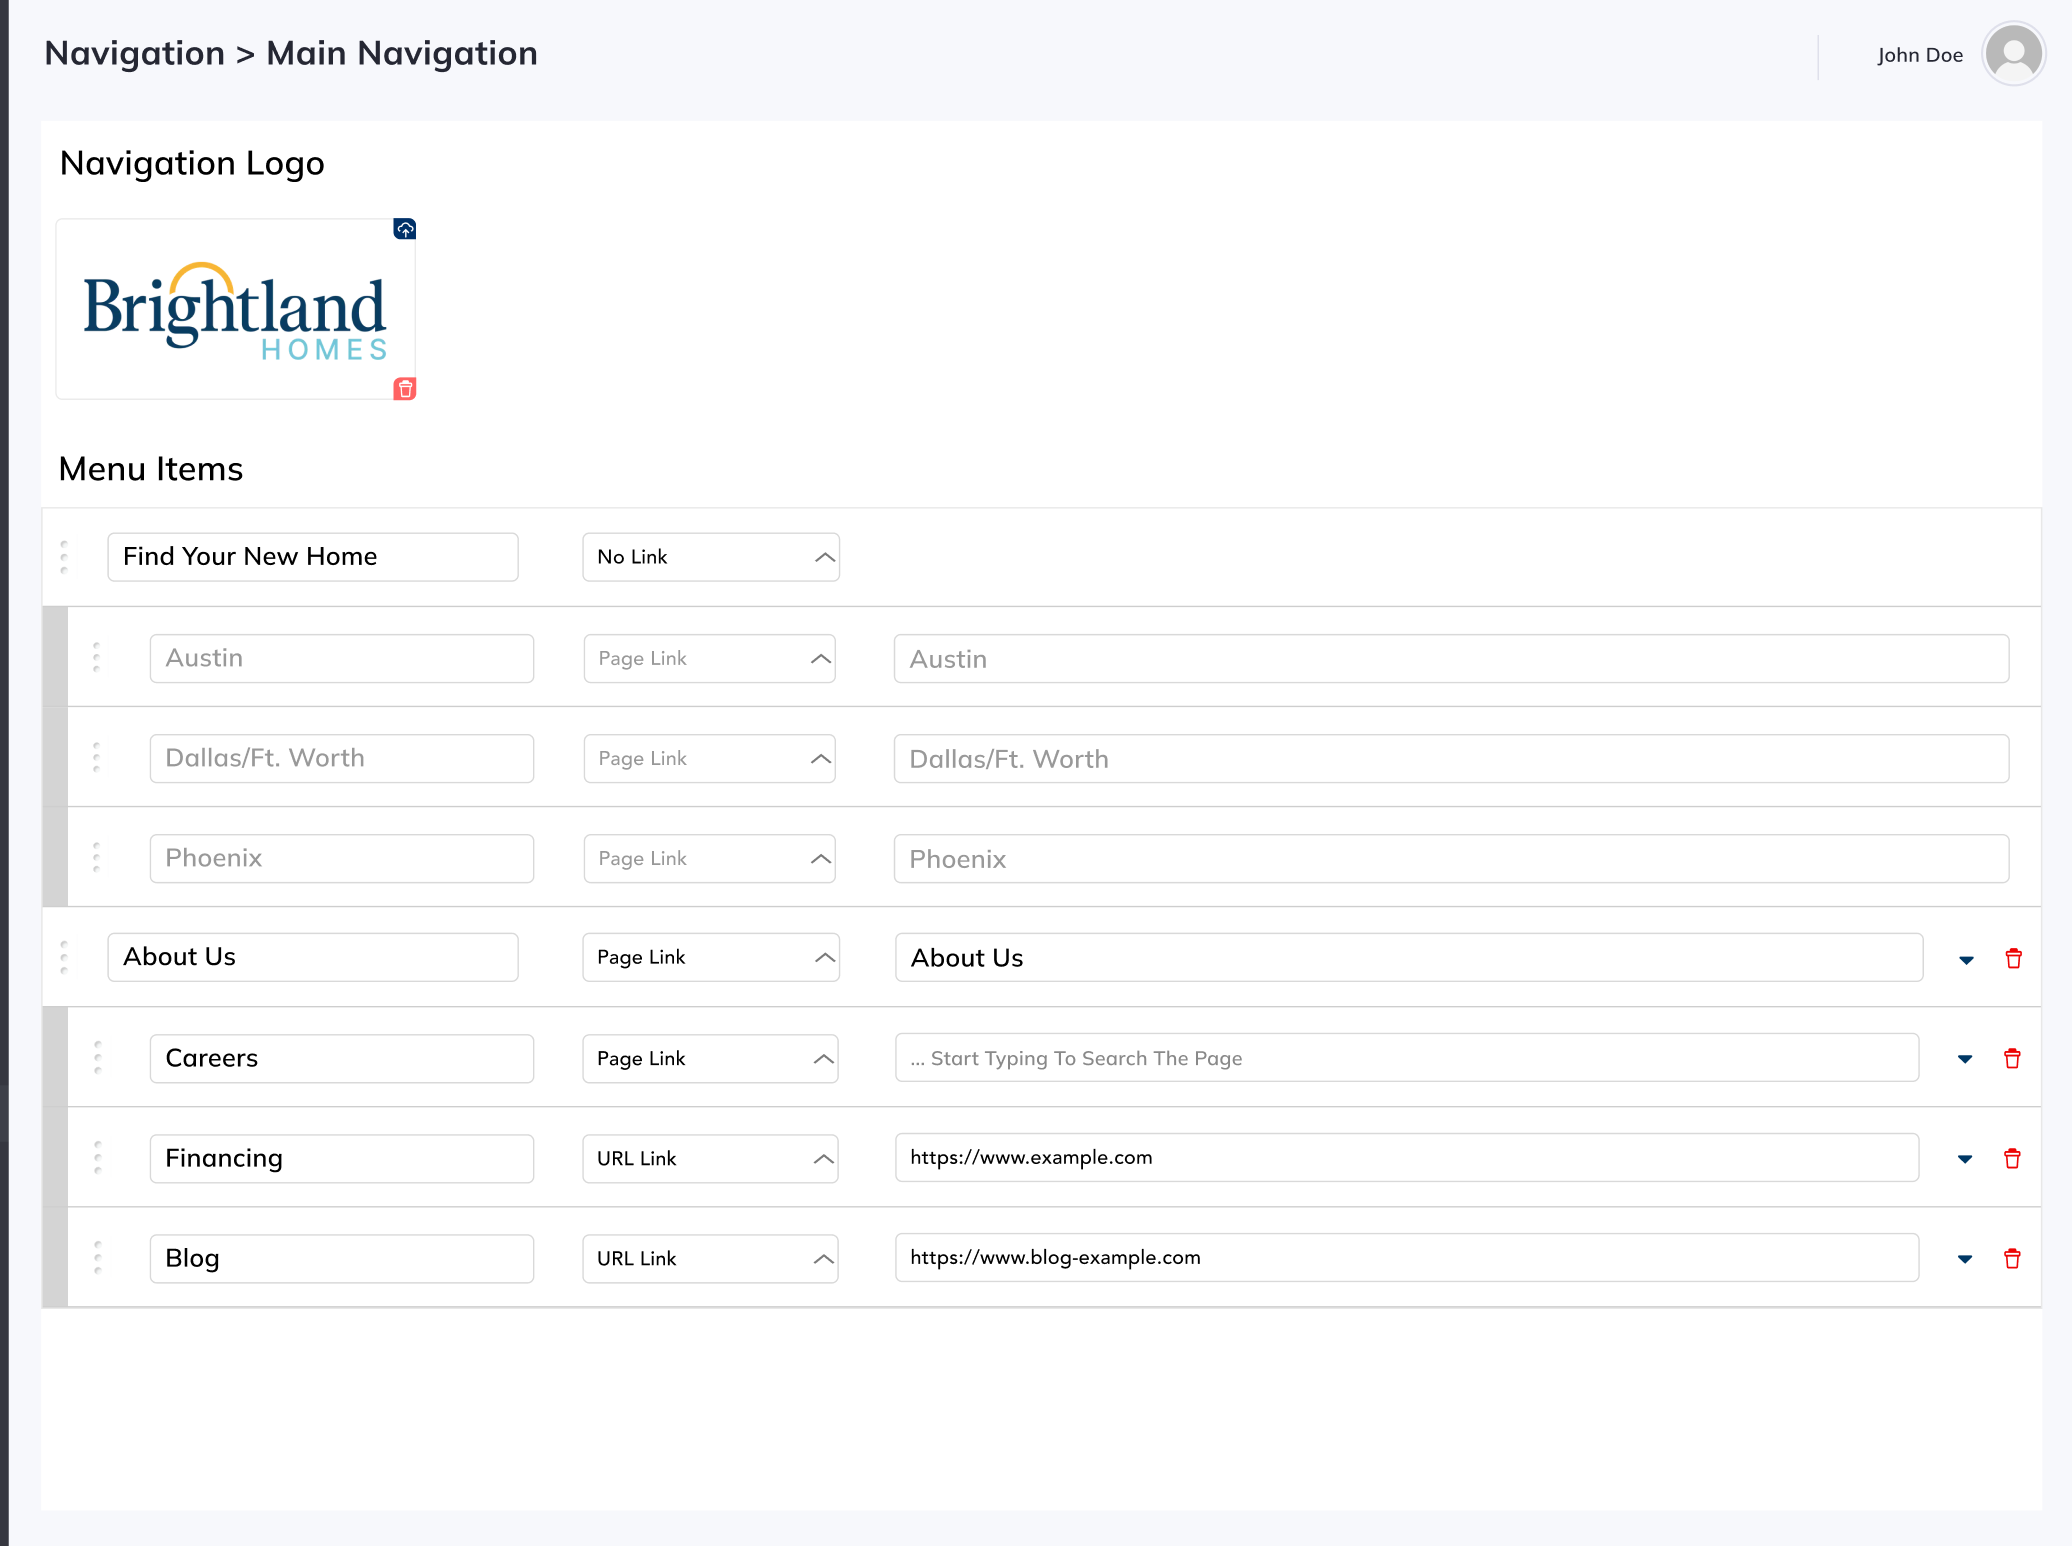Click the Navigation breadcrumb link
This screenshot has width=2072, height=1546.
tap(134, 53)
